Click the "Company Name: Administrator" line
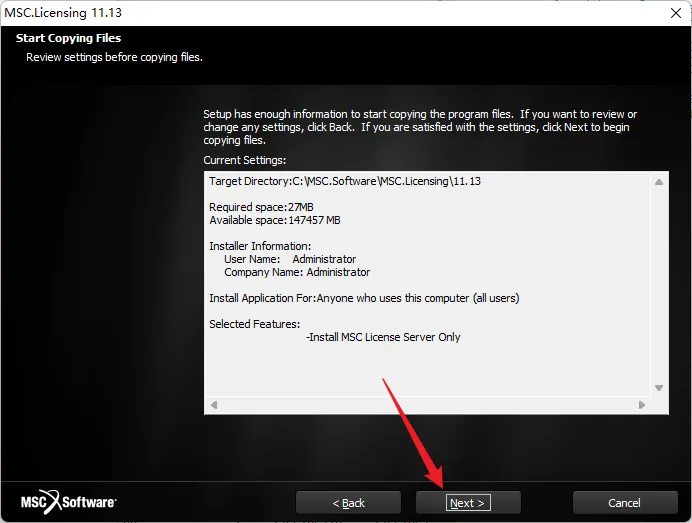The image size is (692, 523). [x=297, y=272]
